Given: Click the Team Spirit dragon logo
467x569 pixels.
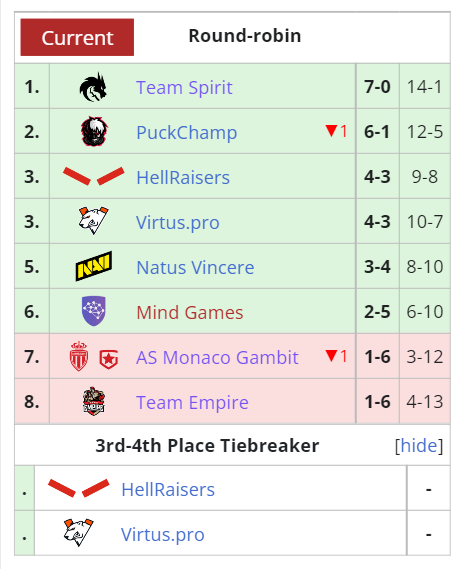Looking at the screenshot, I should (x=93, y=87).
